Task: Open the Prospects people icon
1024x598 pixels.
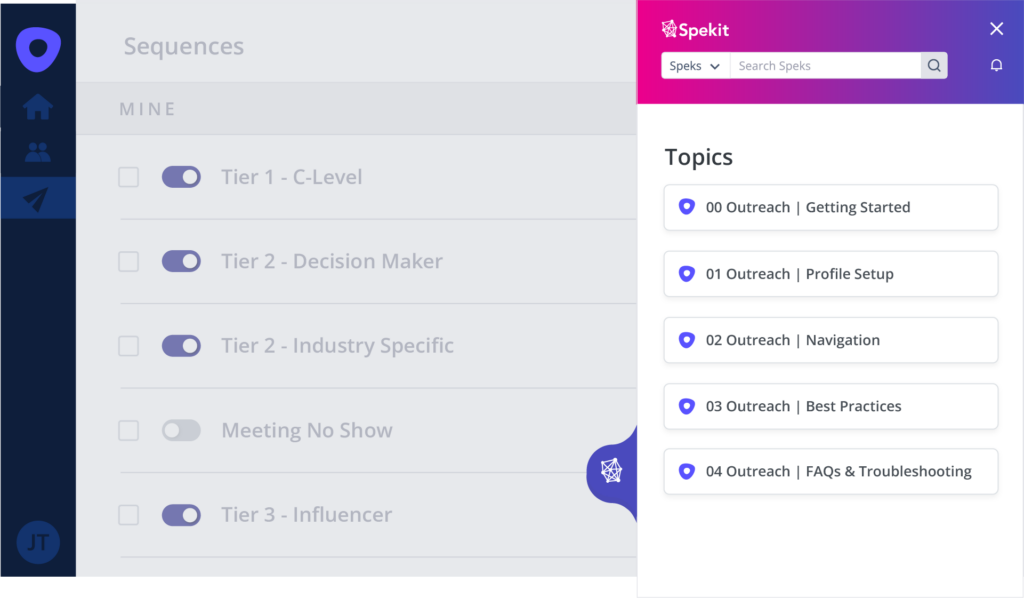Action: [x=38, y=152]
